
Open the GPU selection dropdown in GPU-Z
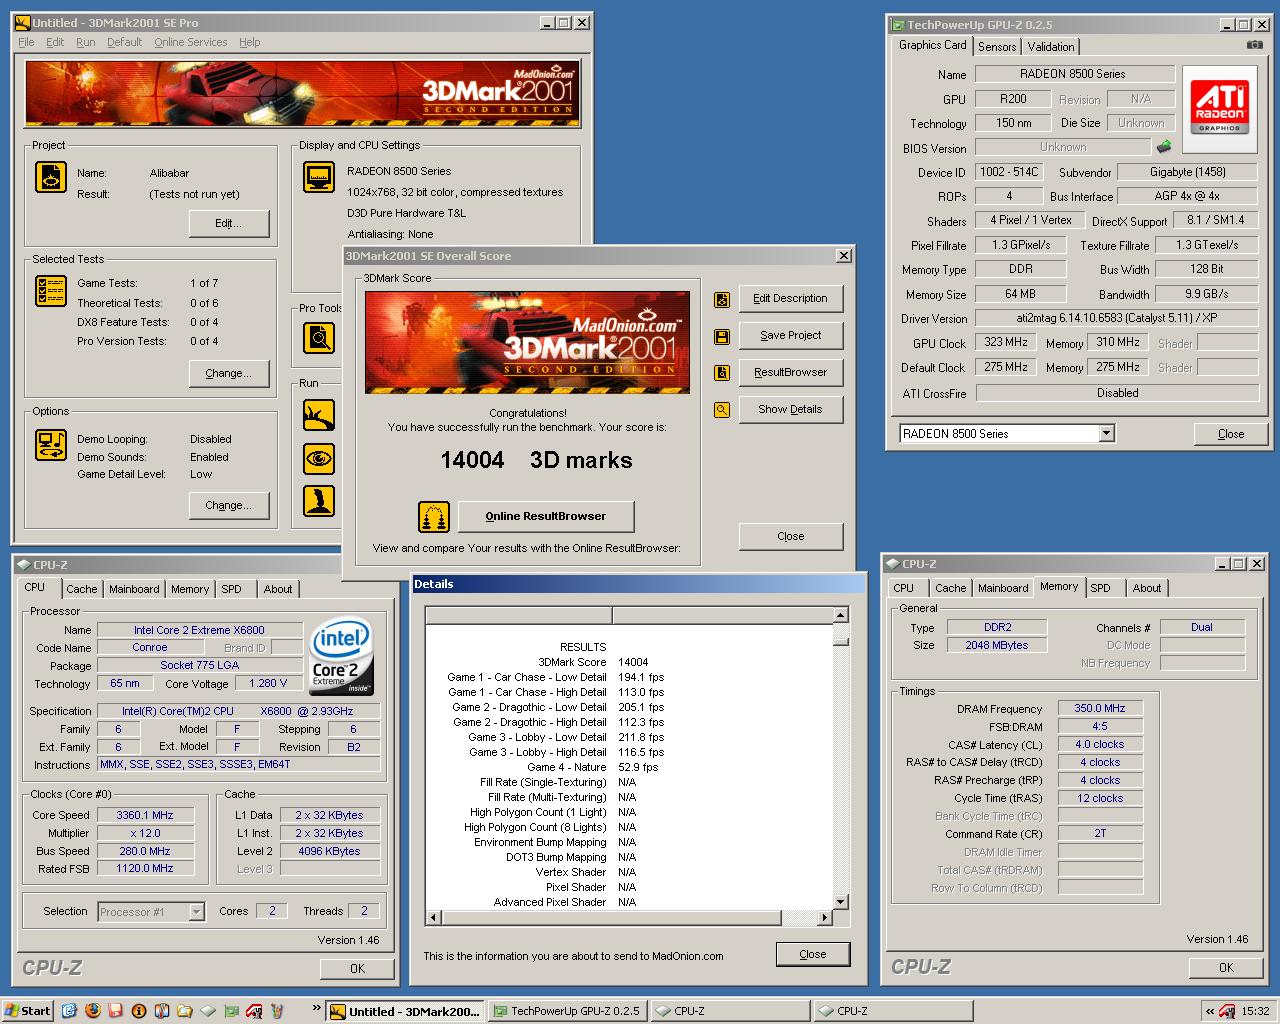(x=1106, y=433)
